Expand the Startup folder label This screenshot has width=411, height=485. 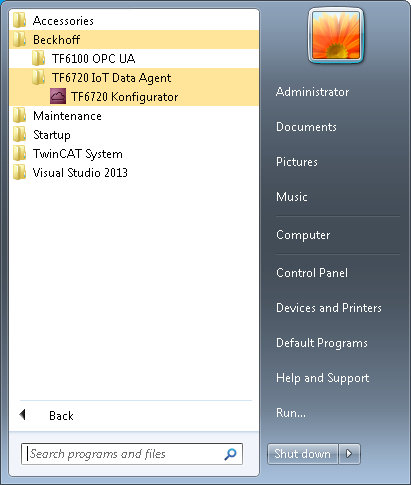[x=52, y=135]
